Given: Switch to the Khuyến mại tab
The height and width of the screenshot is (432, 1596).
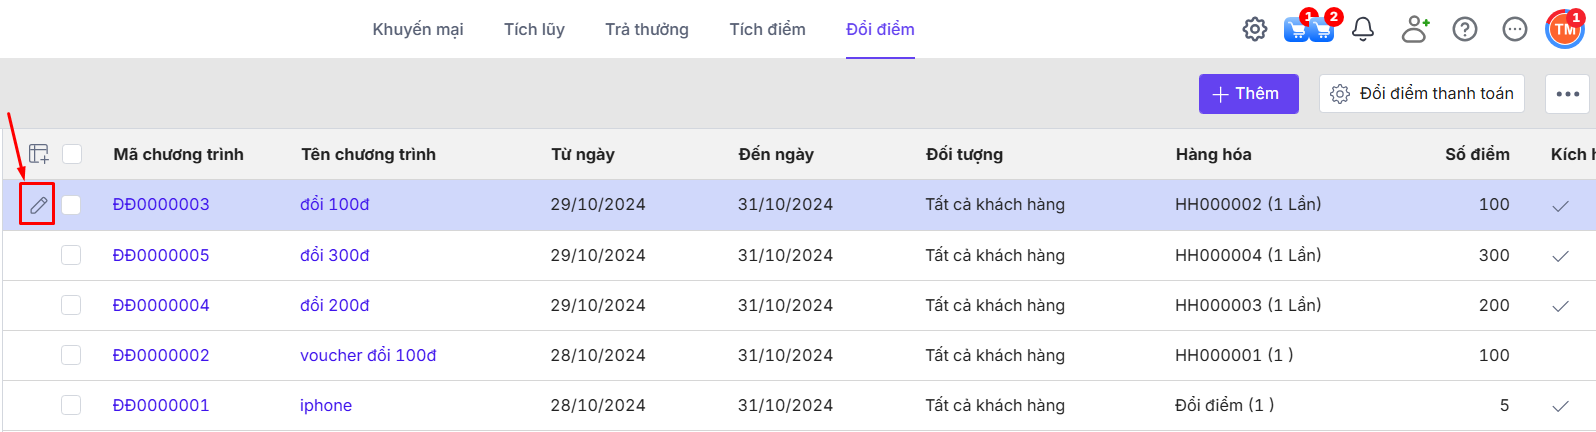Looking at the screenshot, I should tap(418, 29).
